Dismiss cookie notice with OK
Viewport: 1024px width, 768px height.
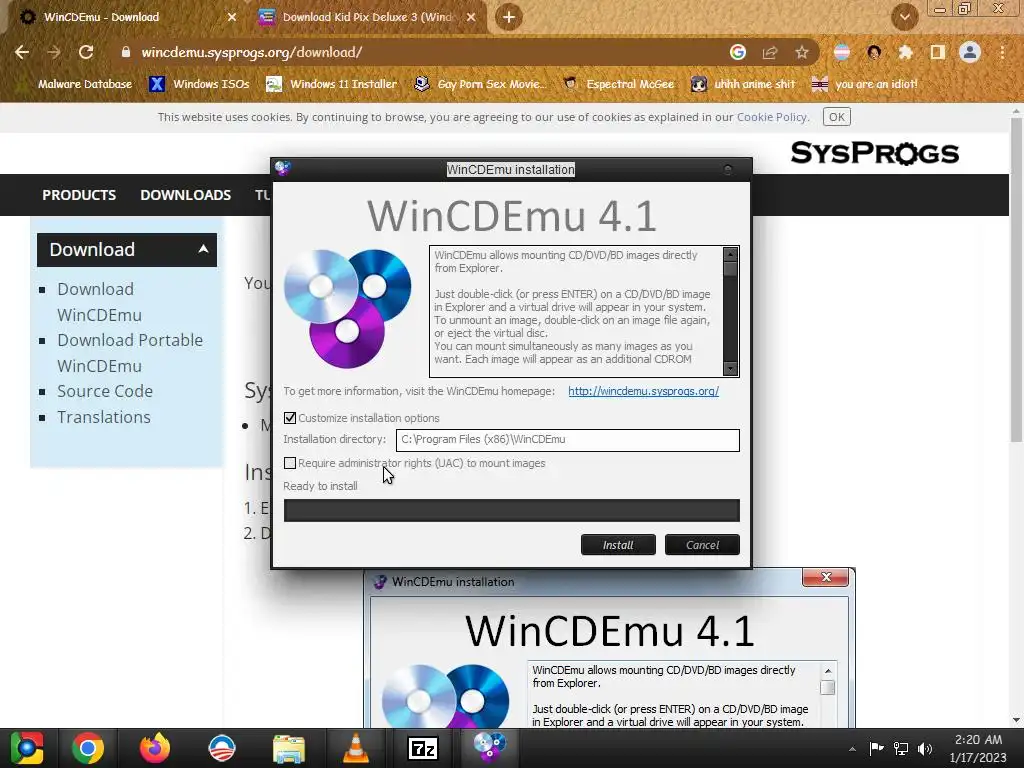click(x=837, y=117)
